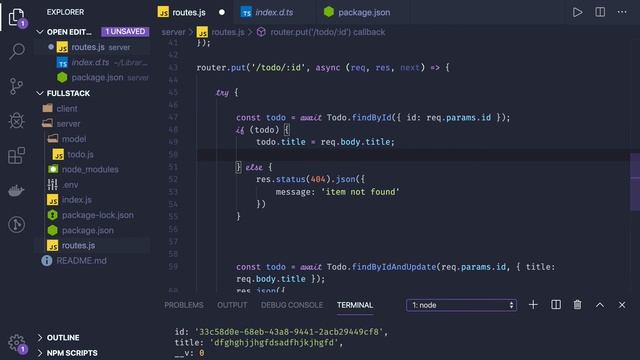The width and height of the screenshot is (640, 360).
Task: Expand the NPM SCRIPTS section
Action: [x=72, y=353]
